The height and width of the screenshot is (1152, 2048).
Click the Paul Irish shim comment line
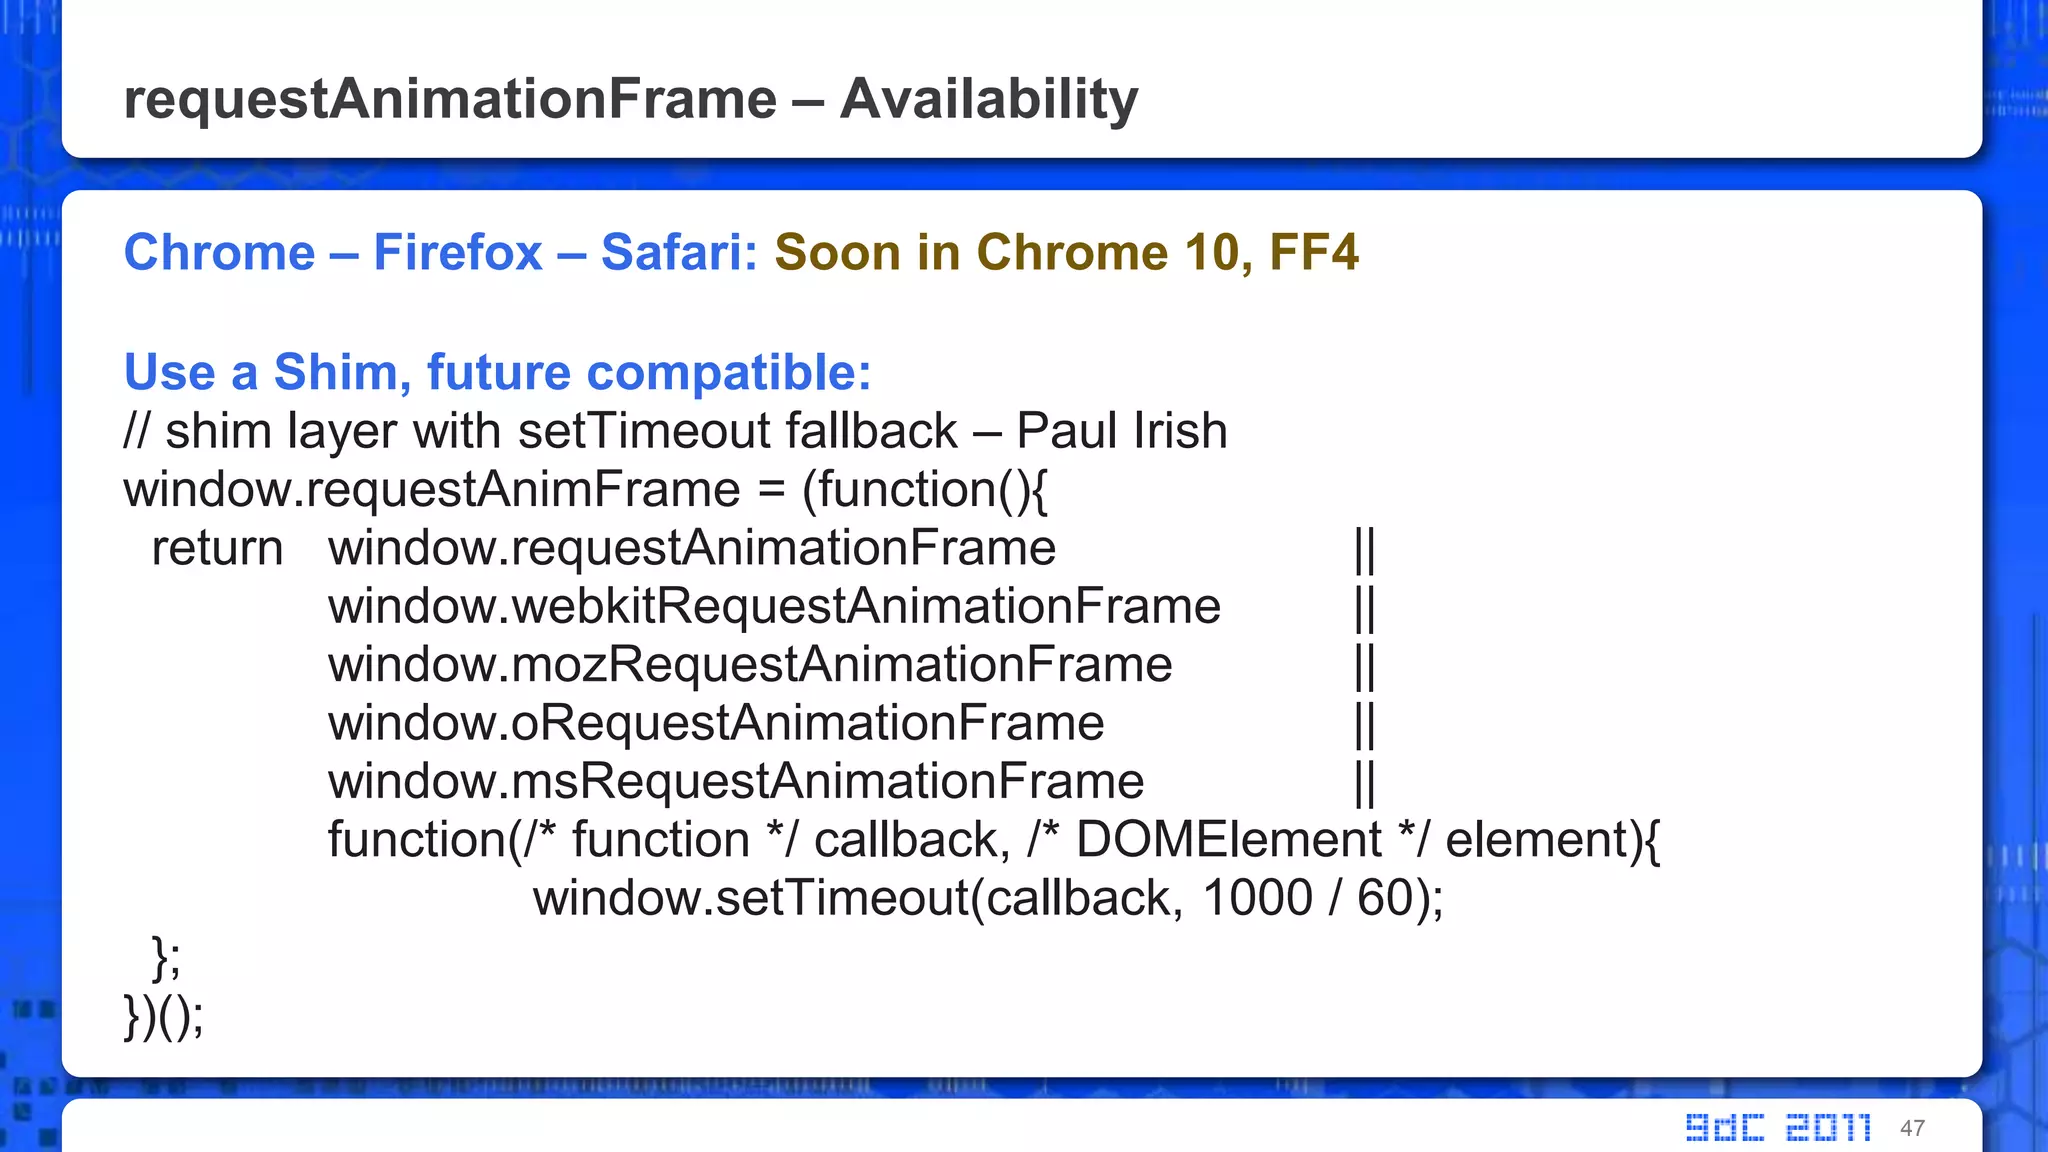tap(675, 431)
